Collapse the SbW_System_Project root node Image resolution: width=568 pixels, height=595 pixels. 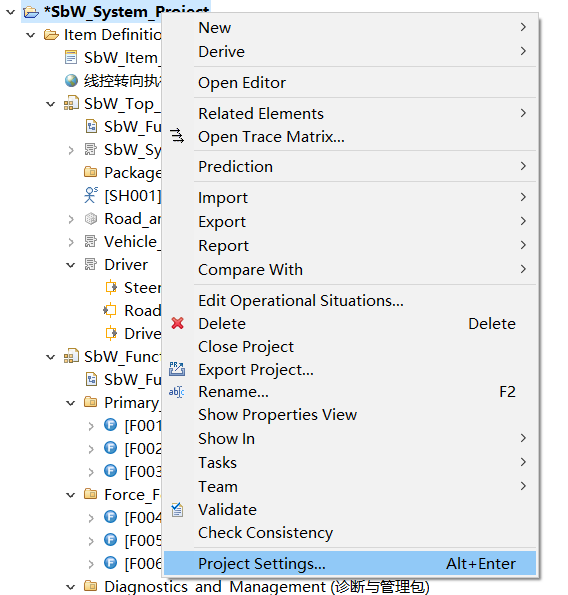(11, 12)
